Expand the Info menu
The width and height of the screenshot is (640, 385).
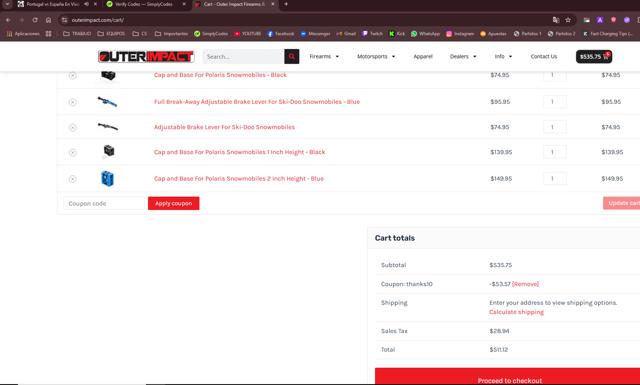[x=503, y=56]
